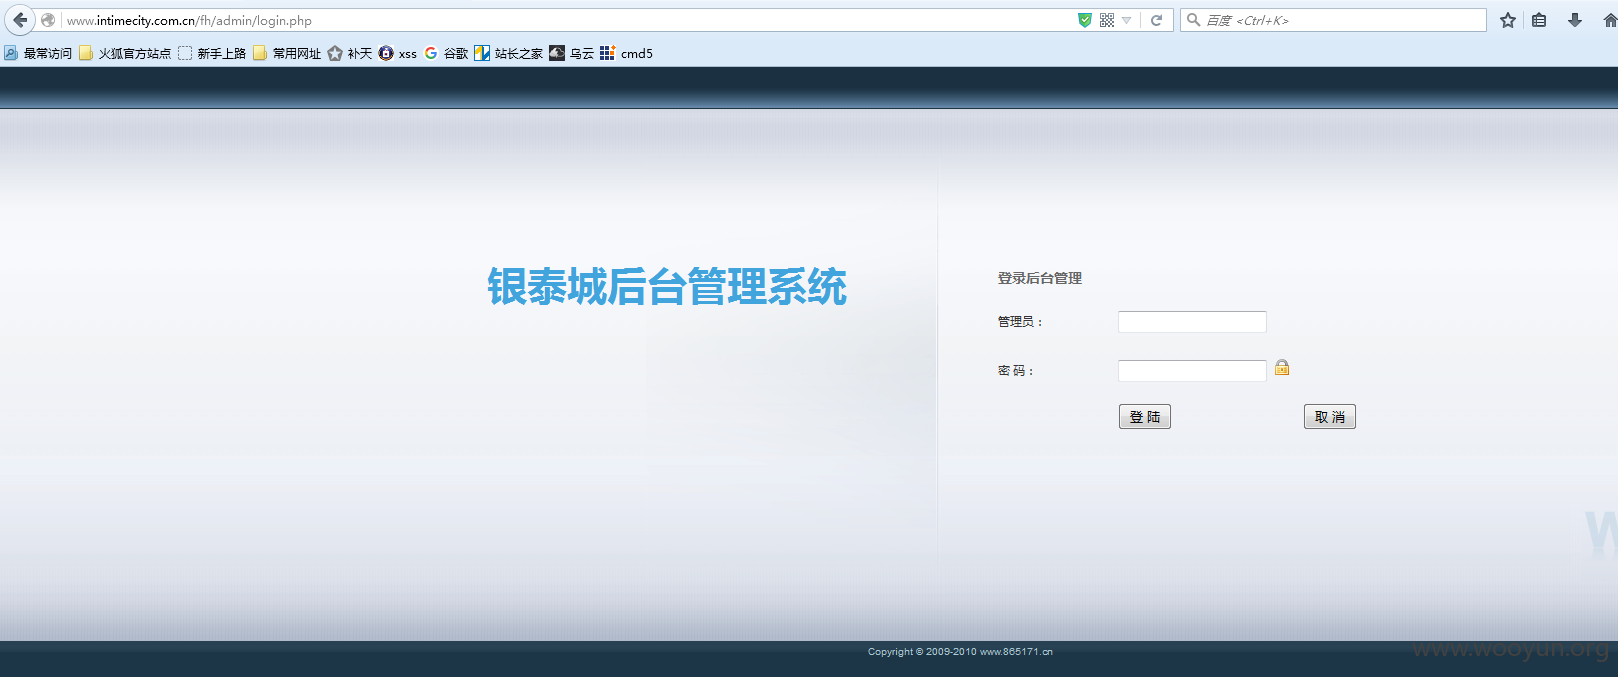Open the xss bookmark

(398, 53)
